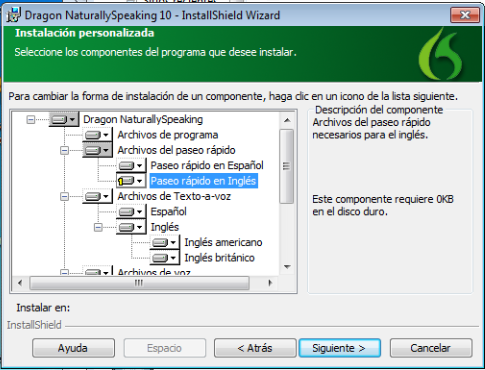
Task: Collapse the Archivos de Texto-a-voz node
Action: coord(64,196)
